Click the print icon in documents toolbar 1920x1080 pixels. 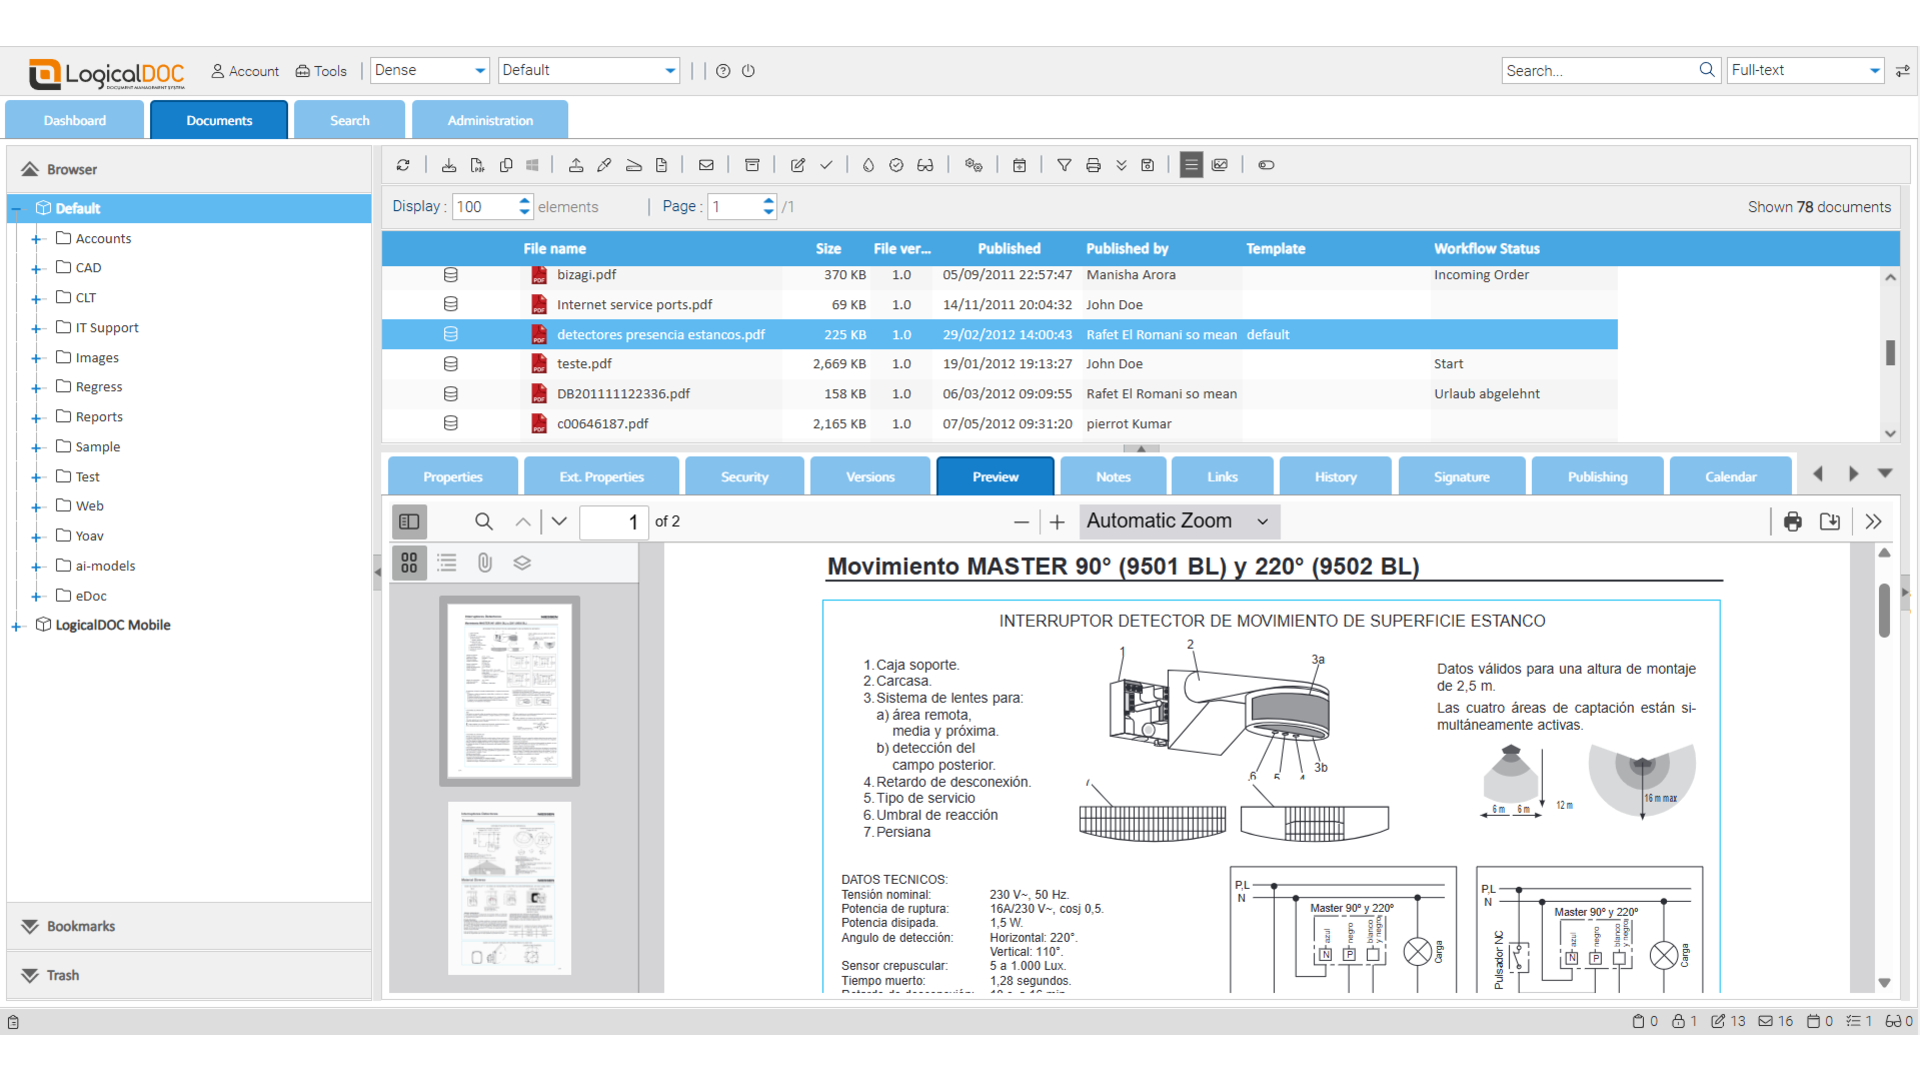coord(1093,165)
